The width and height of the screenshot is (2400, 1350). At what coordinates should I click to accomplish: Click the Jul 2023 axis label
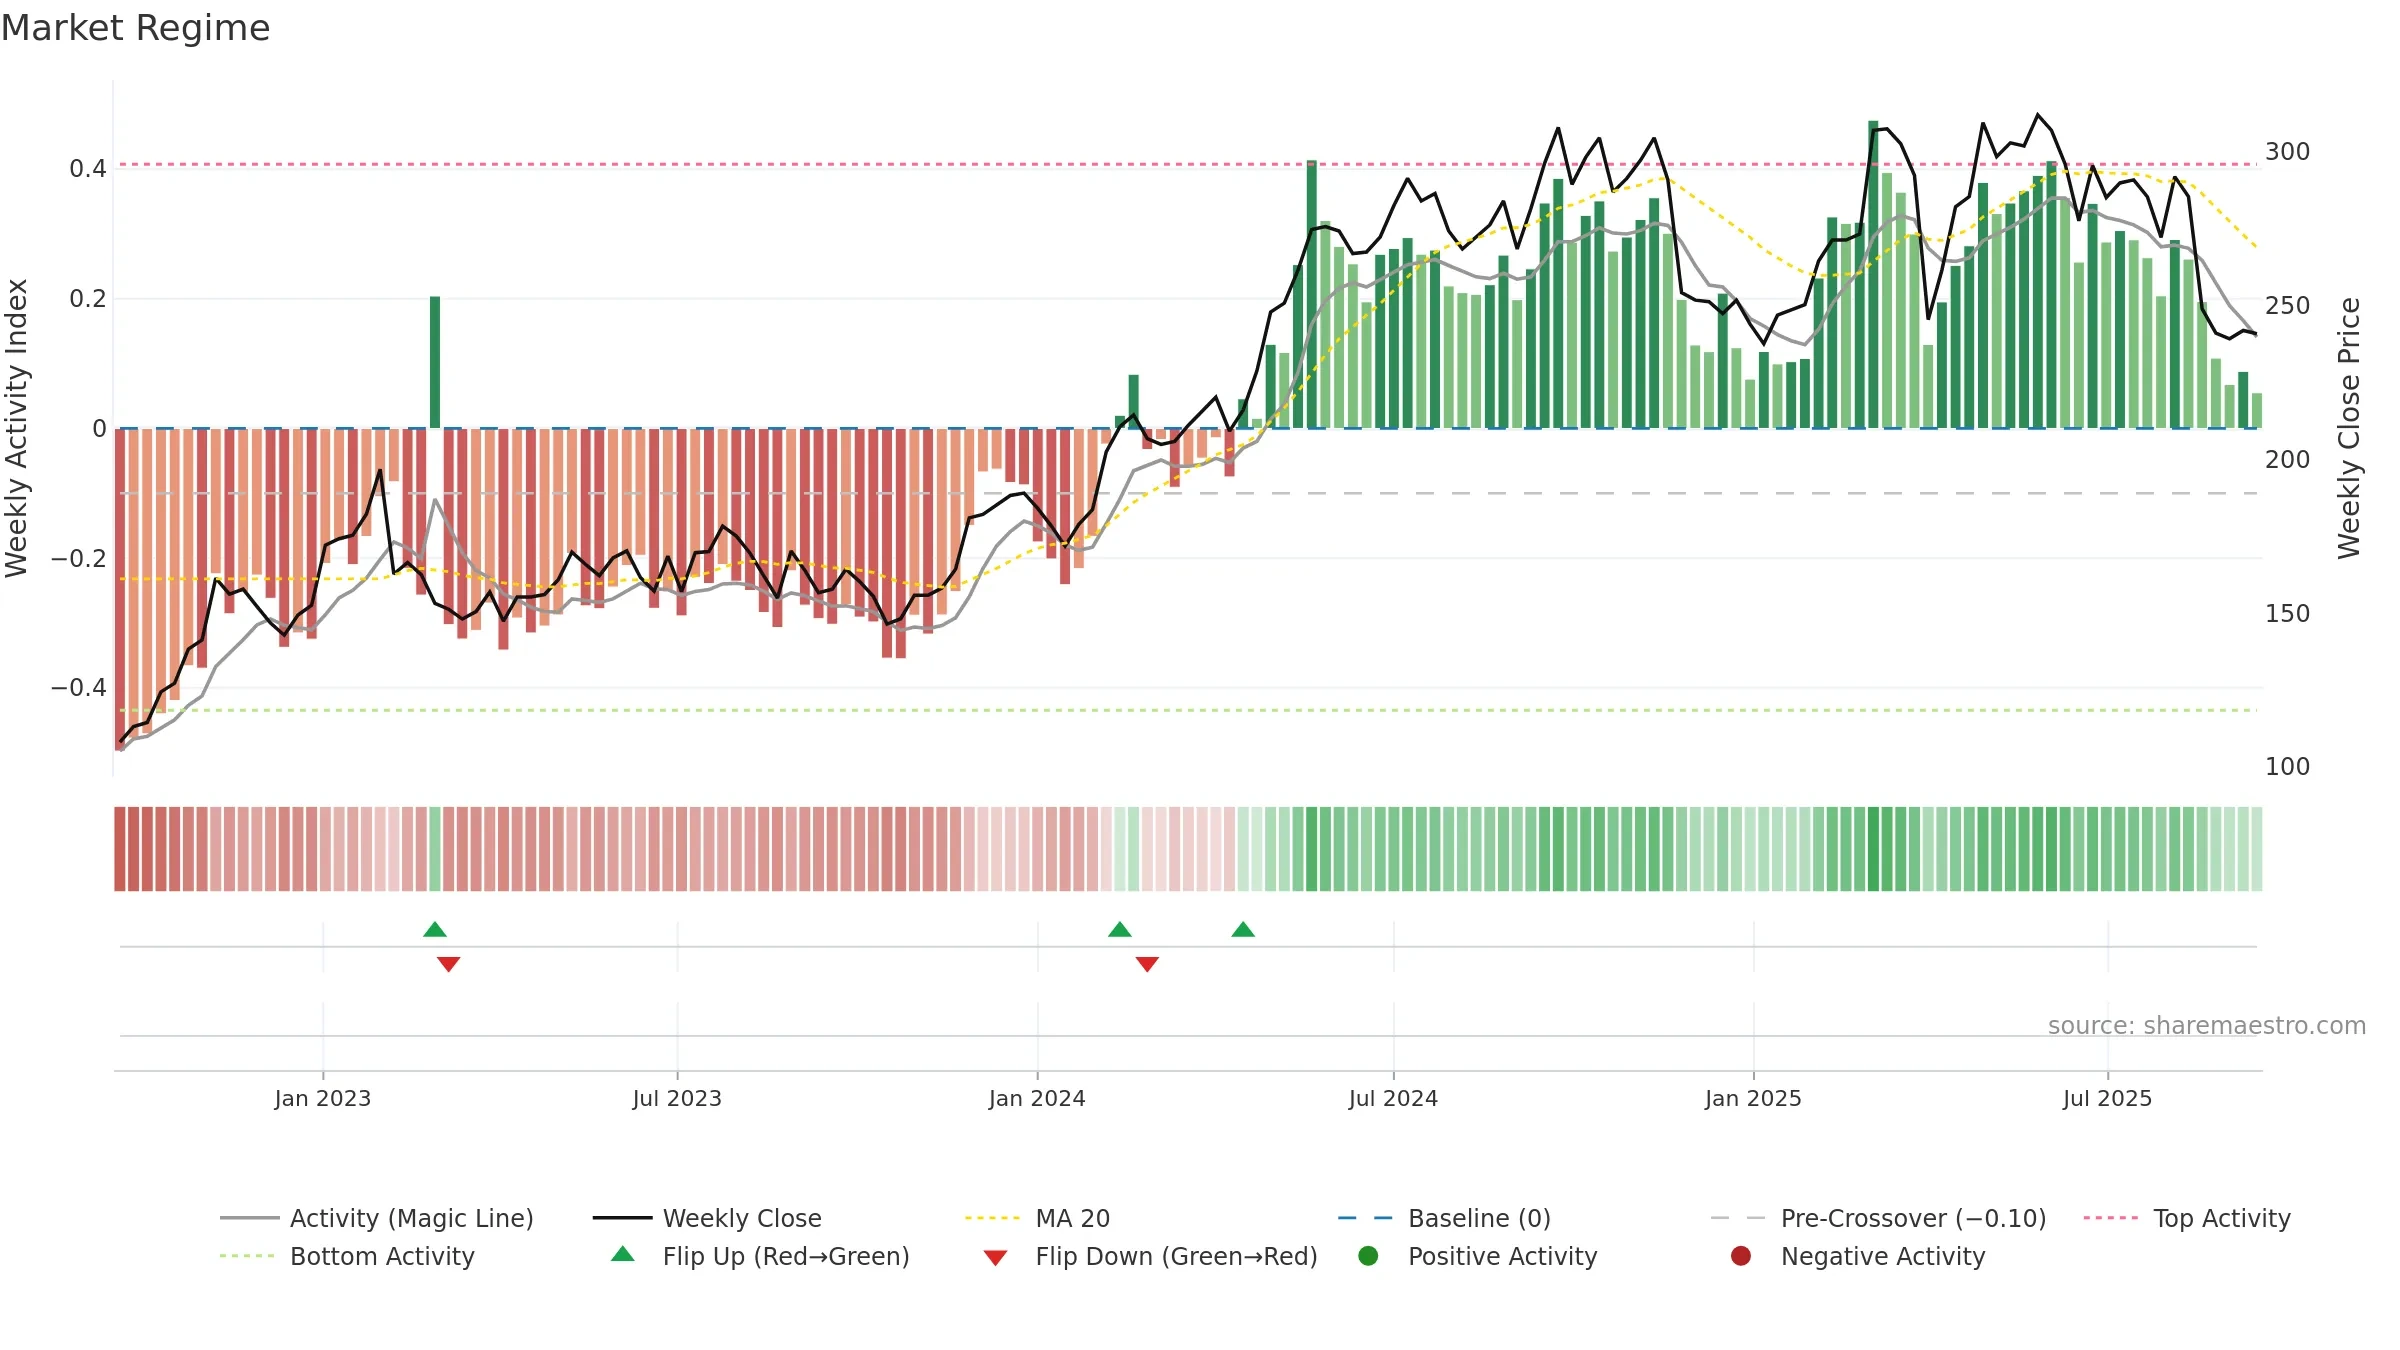(x=677, y=1099)
